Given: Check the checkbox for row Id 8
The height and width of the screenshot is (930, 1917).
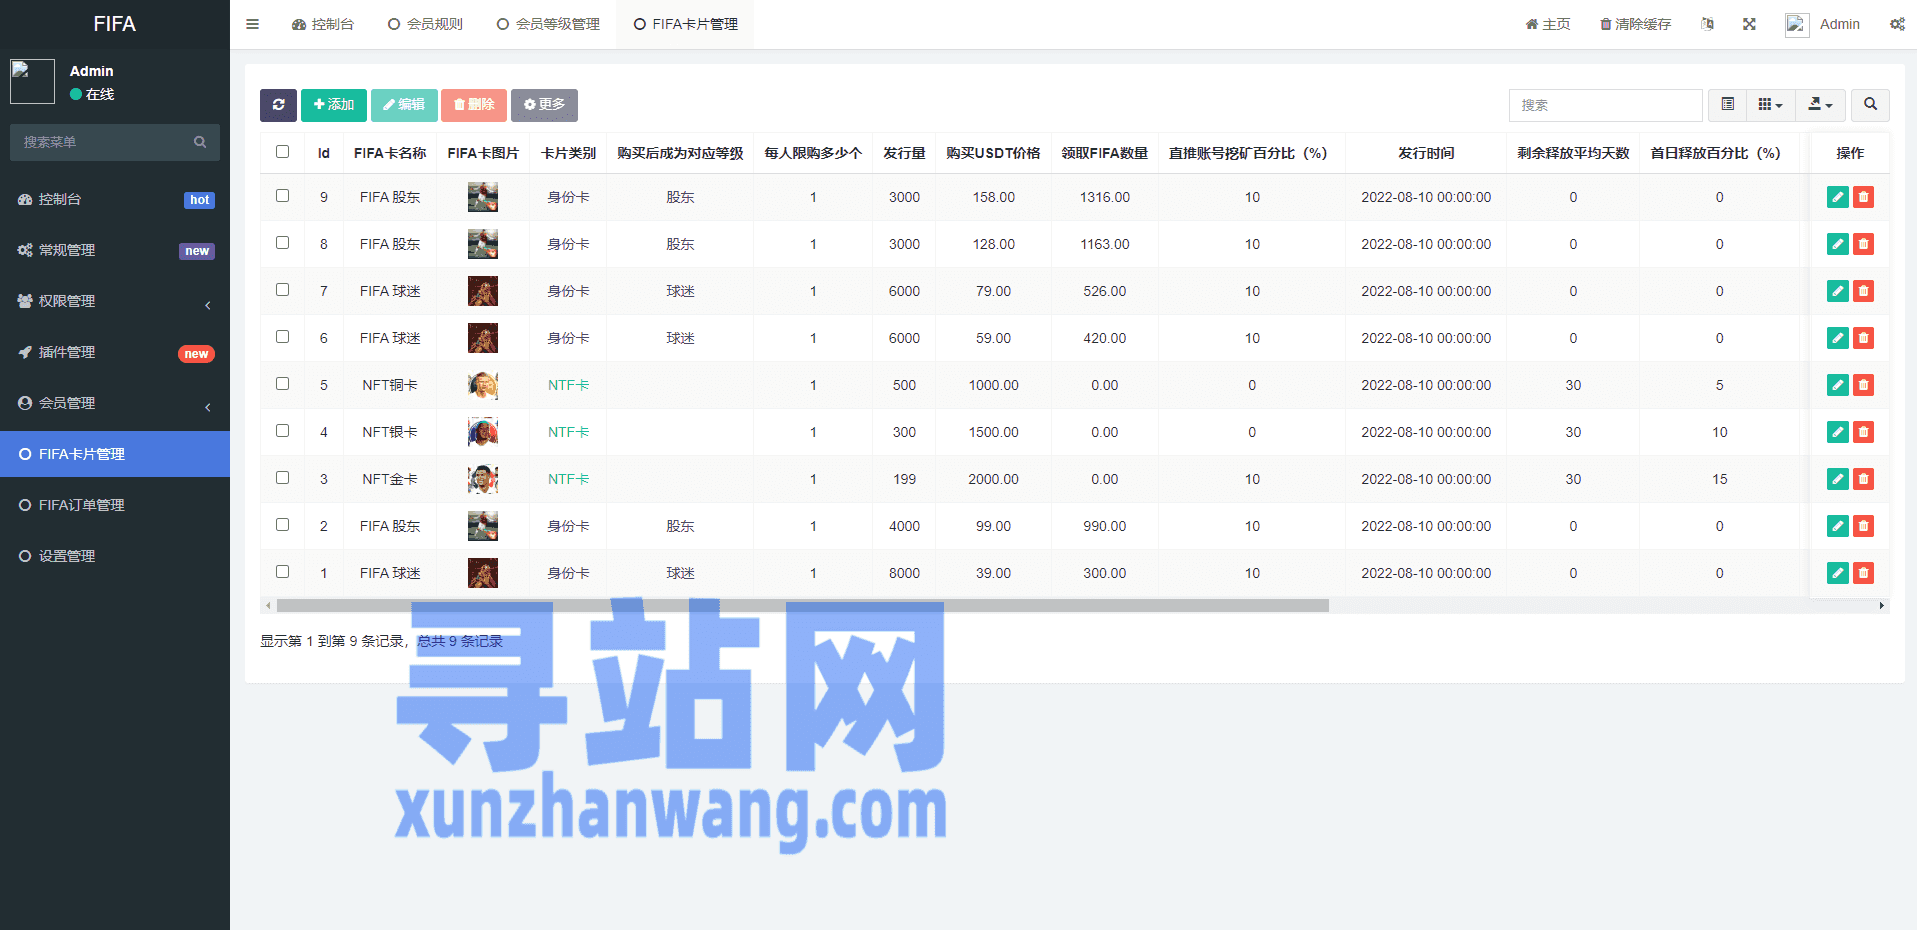Looking at the screenshot, I should click(283, 243).
